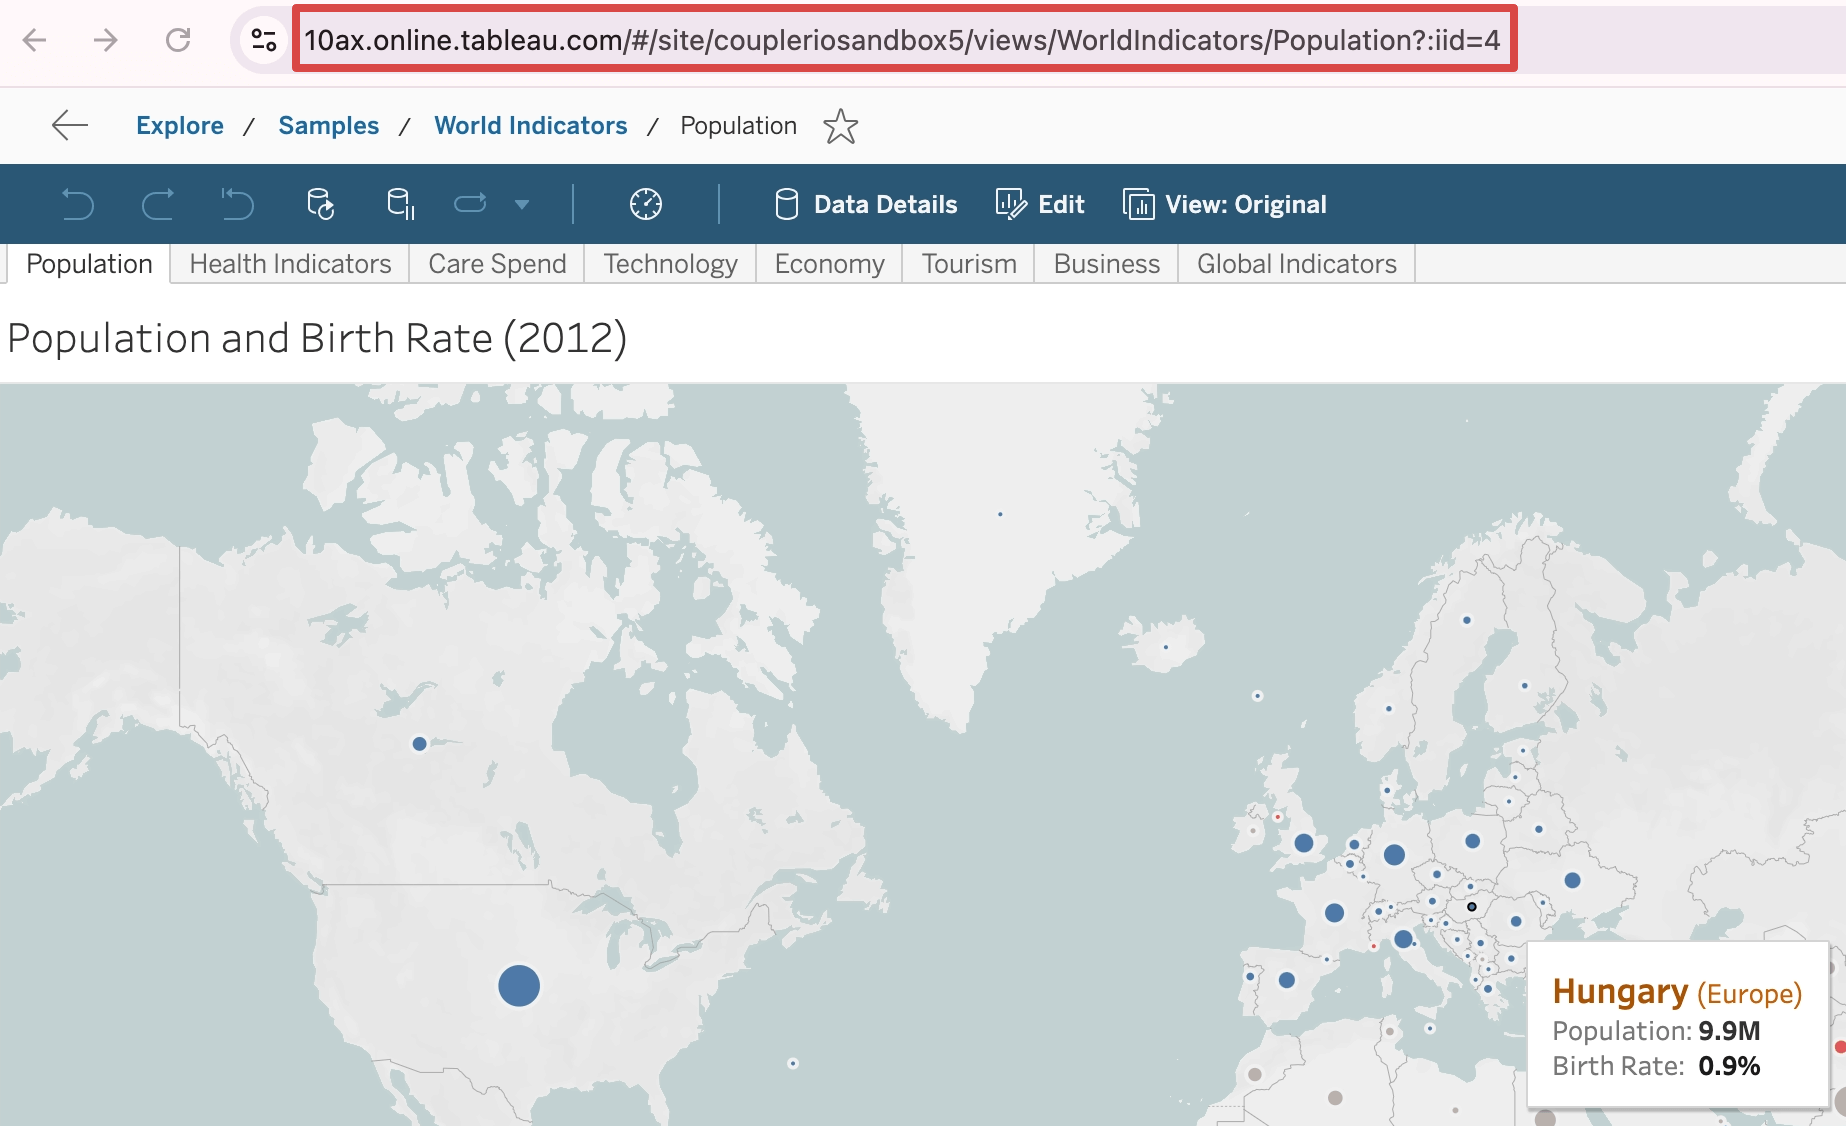Click the browser reload button
Image resolution: width=1846 pixels, height=1126 pixels.
tap(178, 41)
